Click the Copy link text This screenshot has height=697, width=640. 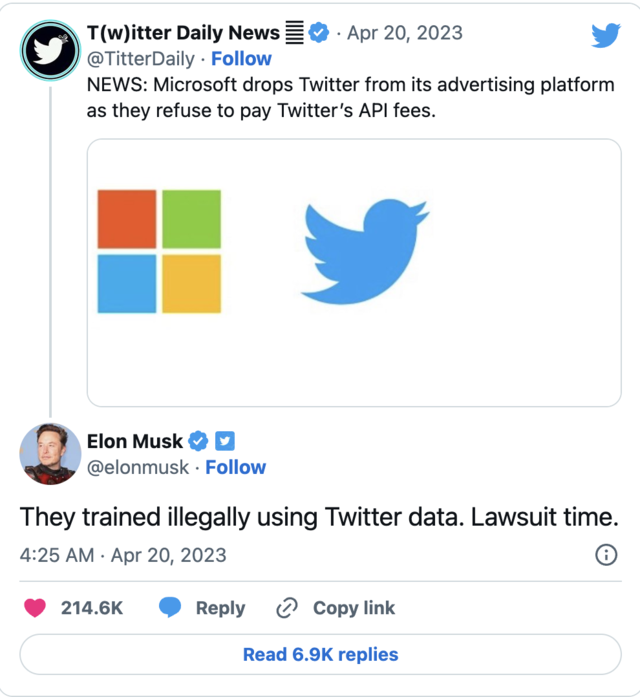[354, 608]
